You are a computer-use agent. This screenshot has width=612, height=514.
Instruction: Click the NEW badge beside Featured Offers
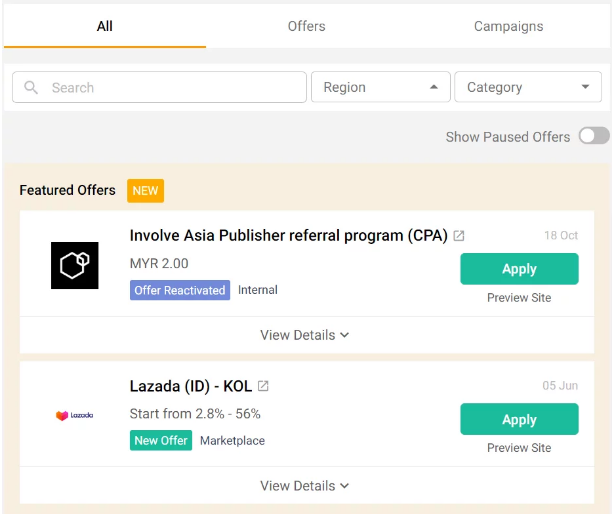(x=145, y=190)
